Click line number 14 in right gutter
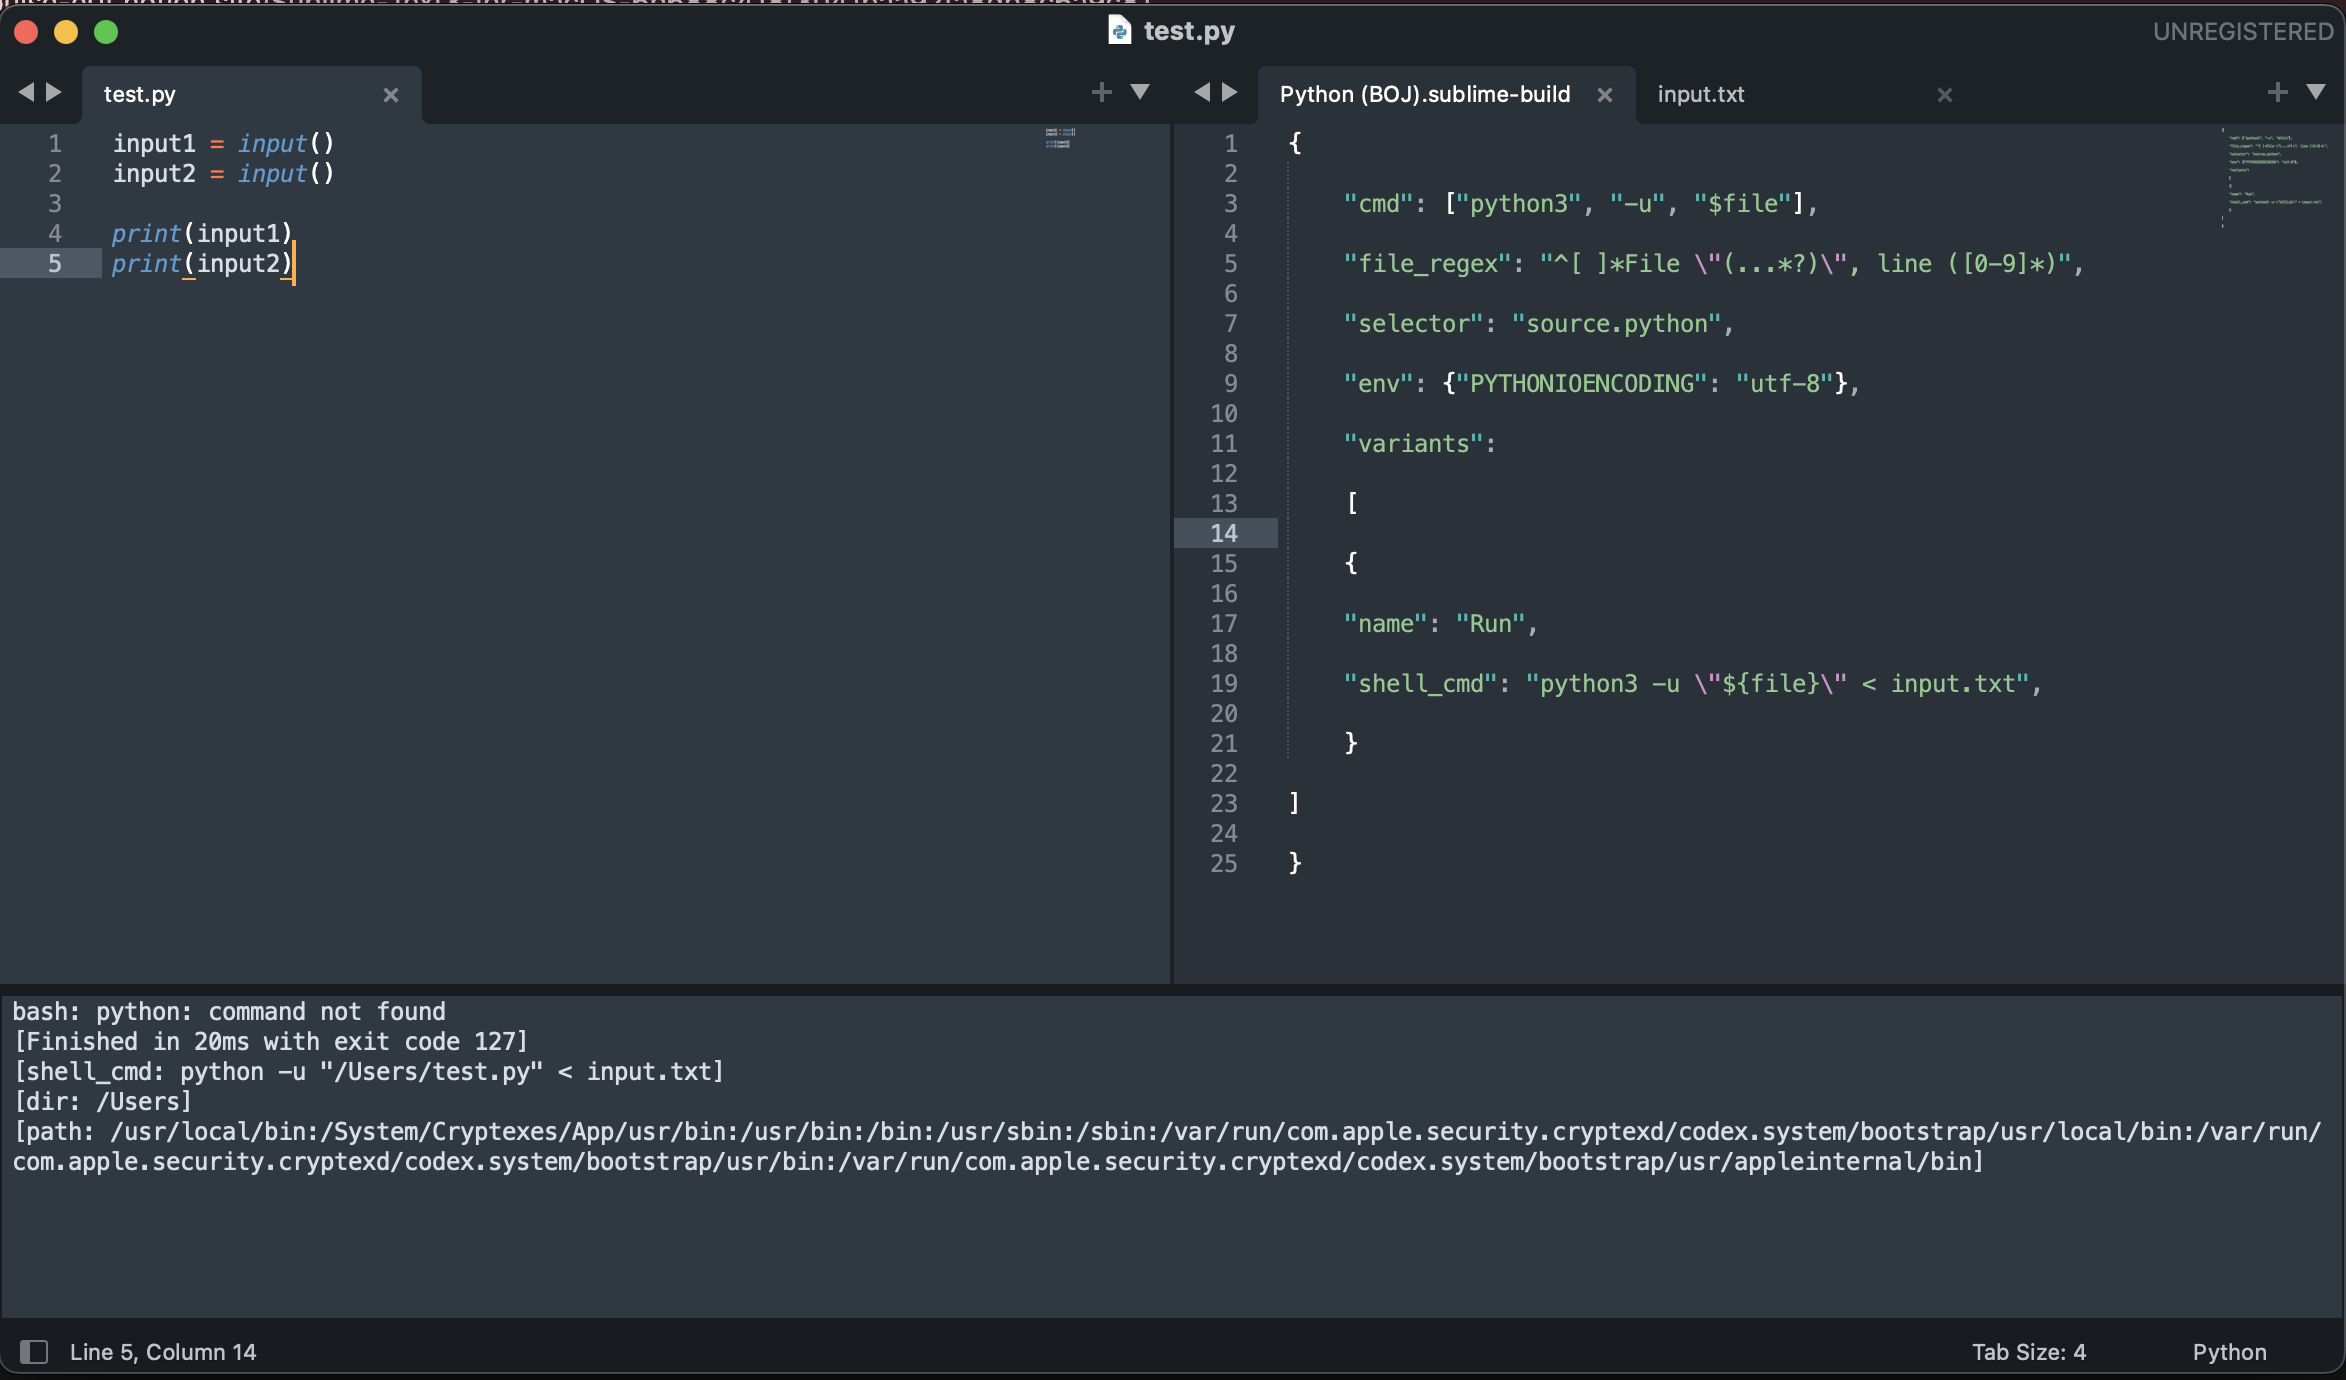This screenshot has width=2346, height=1380. pyautogui.click(x=1224, y=534)
